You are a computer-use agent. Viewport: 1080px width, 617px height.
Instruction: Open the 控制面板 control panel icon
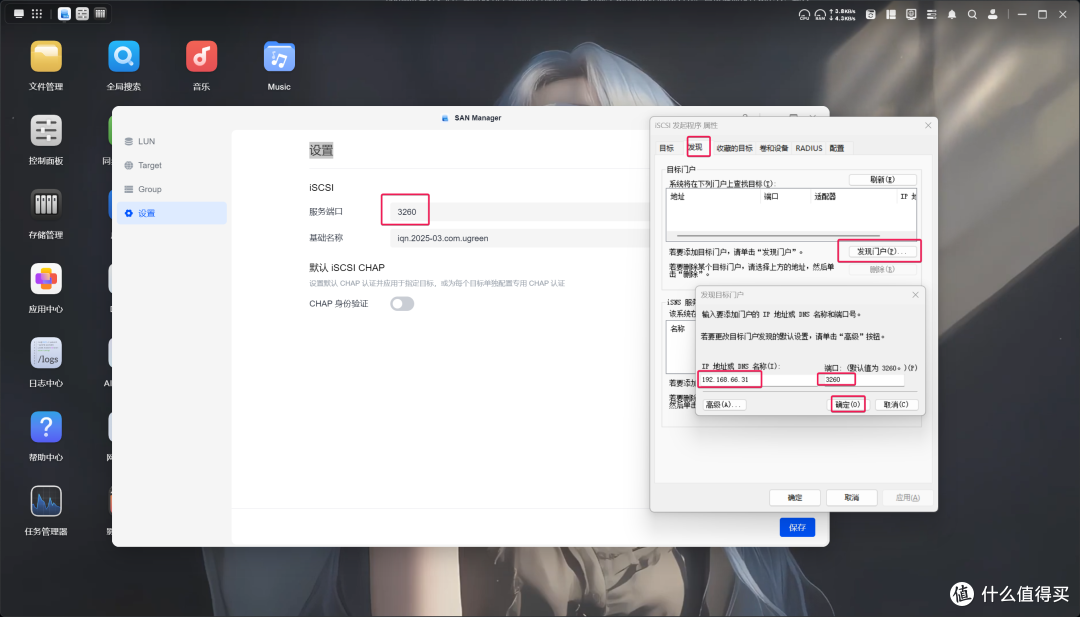click(46, 131)
